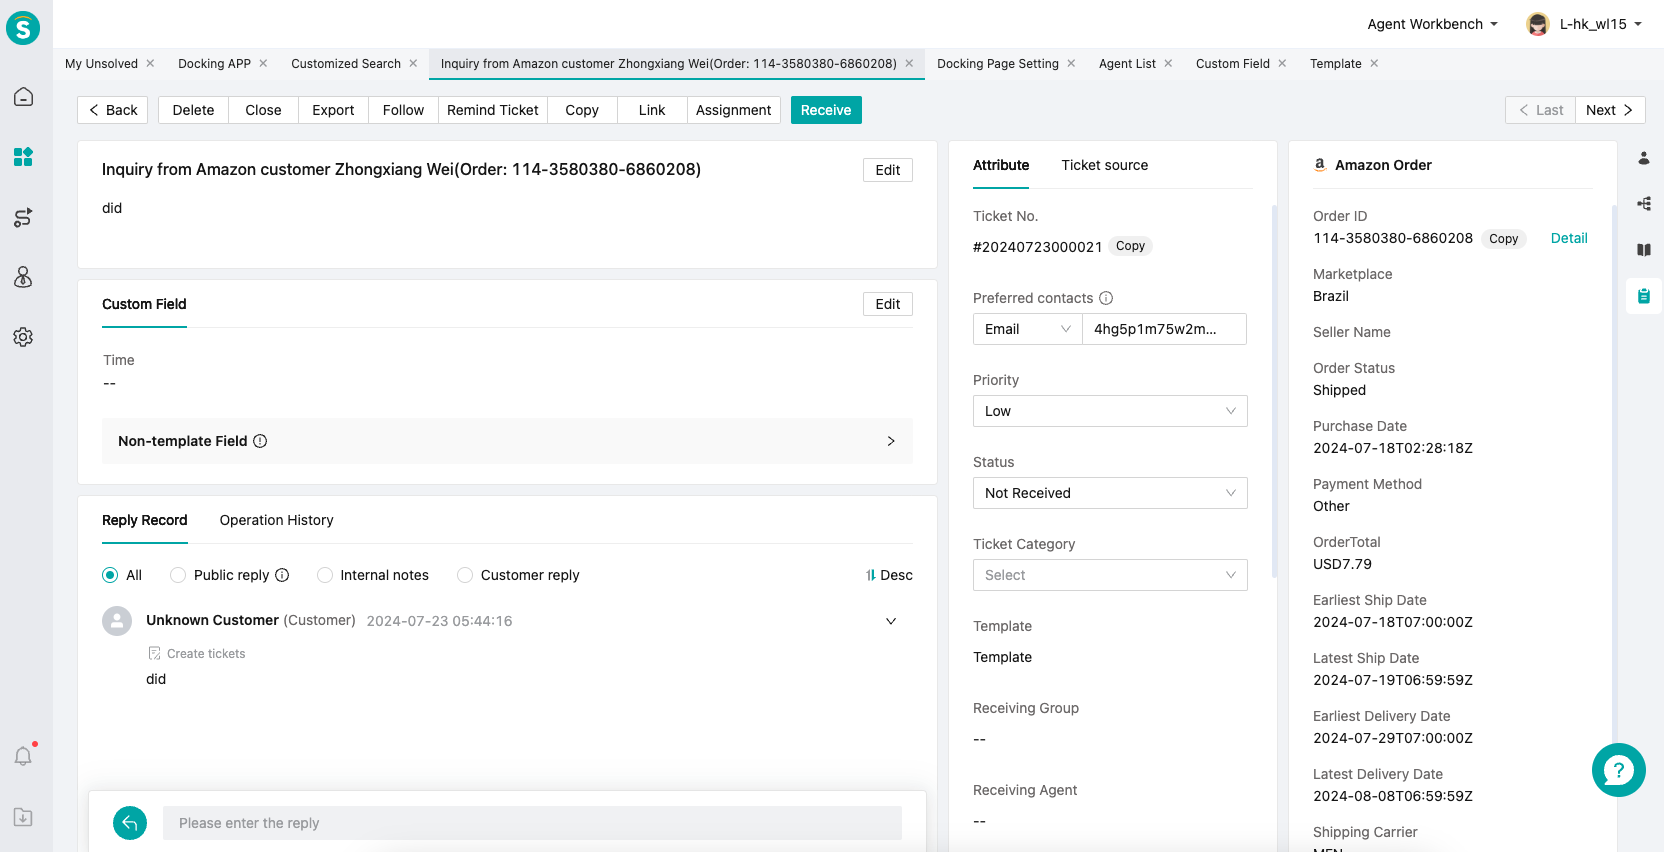This screenshot has width=1664, height=852.
Task: Select the Attribute tab
Action: pos(1001,165)
